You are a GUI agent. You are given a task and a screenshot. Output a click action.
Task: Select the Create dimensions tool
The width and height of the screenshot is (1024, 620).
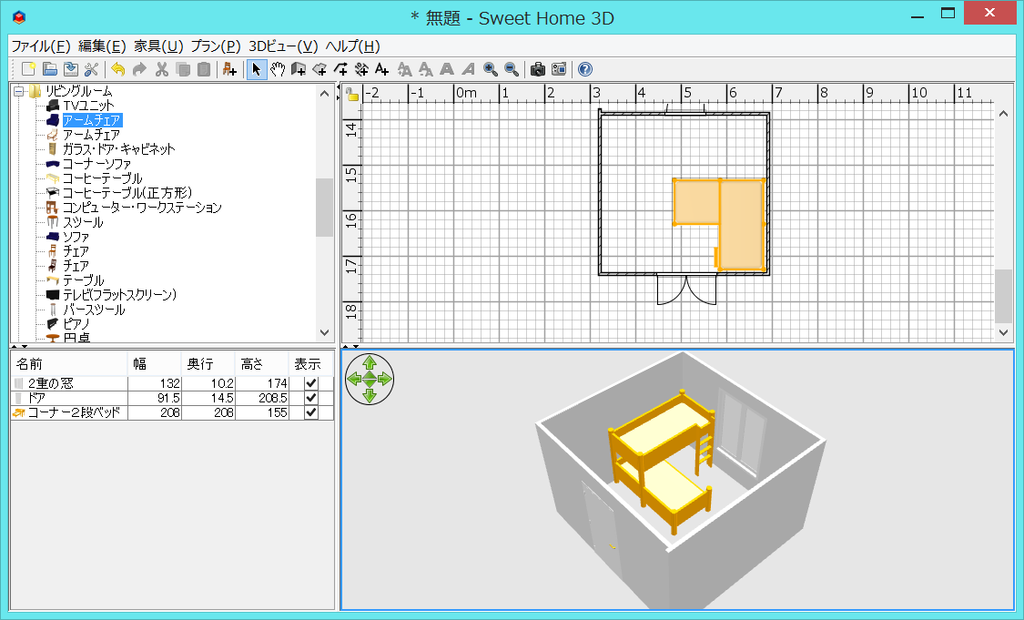[361, 69]
